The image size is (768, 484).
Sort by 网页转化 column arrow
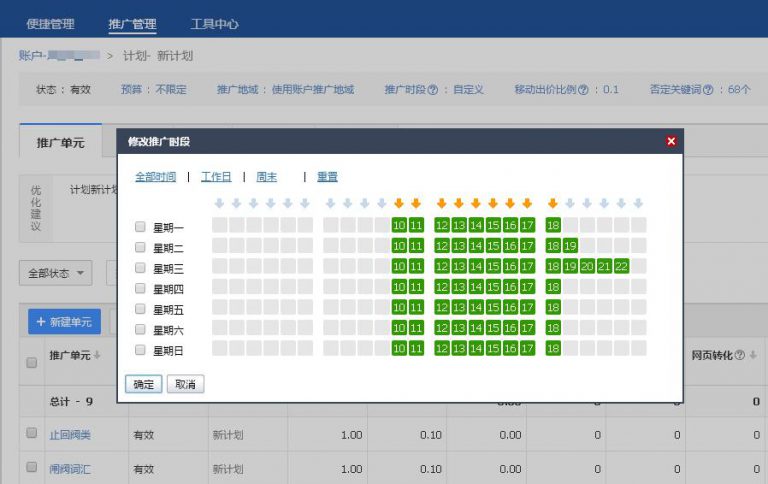(x=752, y=355)
